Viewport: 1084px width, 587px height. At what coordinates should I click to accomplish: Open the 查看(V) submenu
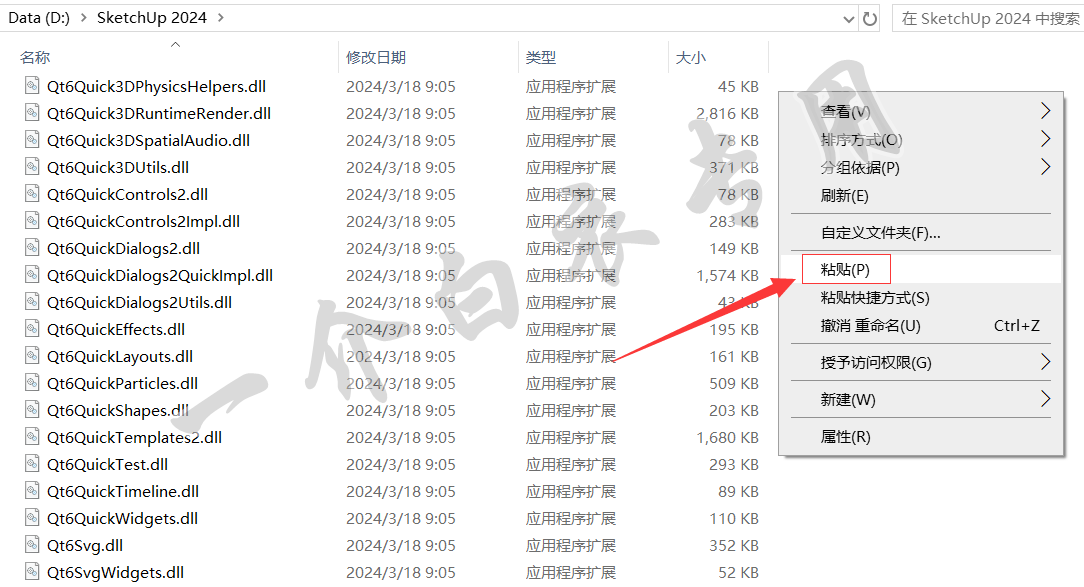pos(921,111)
